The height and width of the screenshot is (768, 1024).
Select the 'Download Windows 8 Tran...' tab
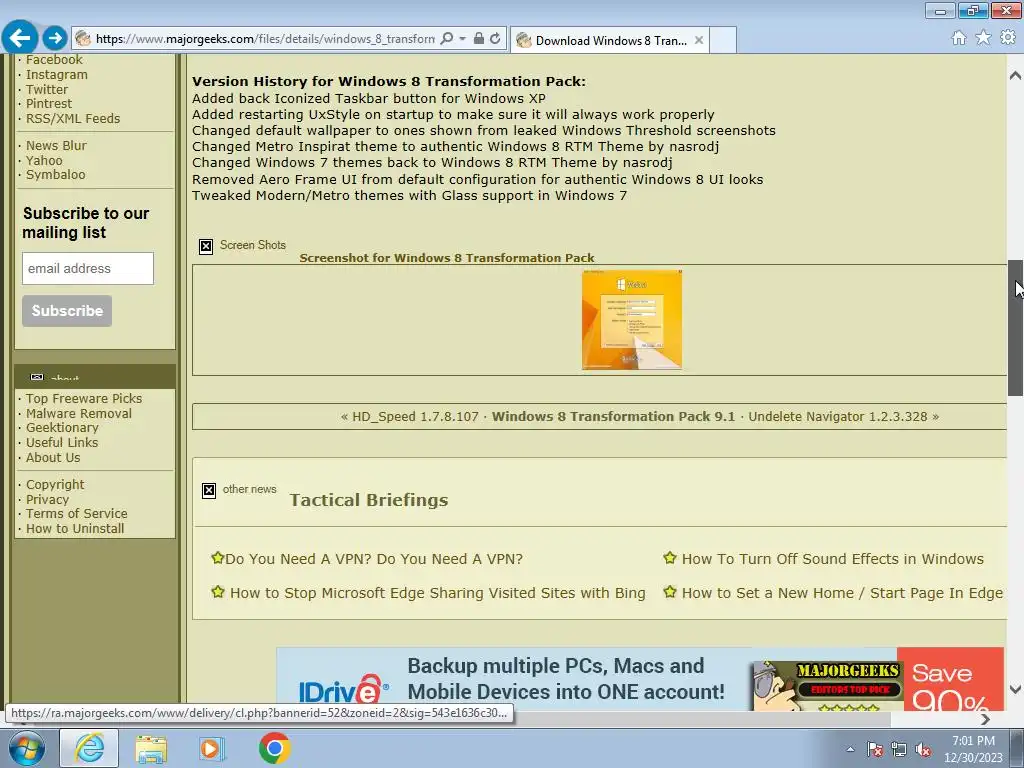pyautogui.click(x=610, y=40)
